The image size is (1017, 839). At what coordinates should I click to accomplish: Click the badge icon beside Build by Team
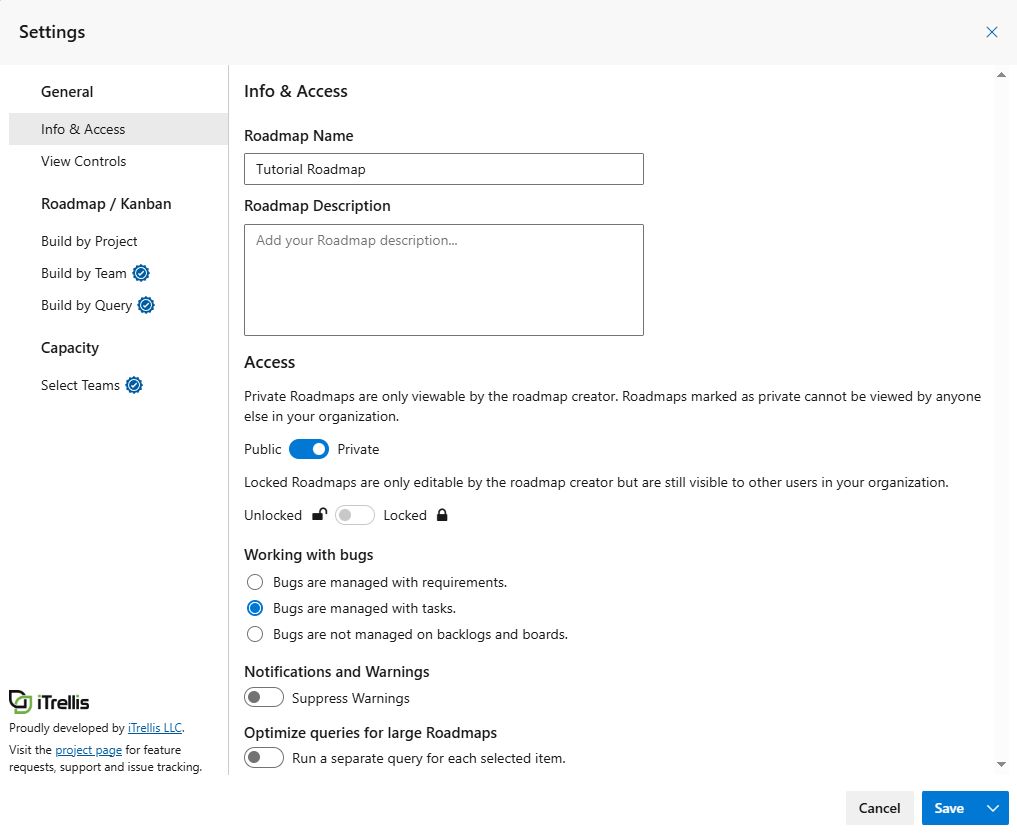click(140, 272)
